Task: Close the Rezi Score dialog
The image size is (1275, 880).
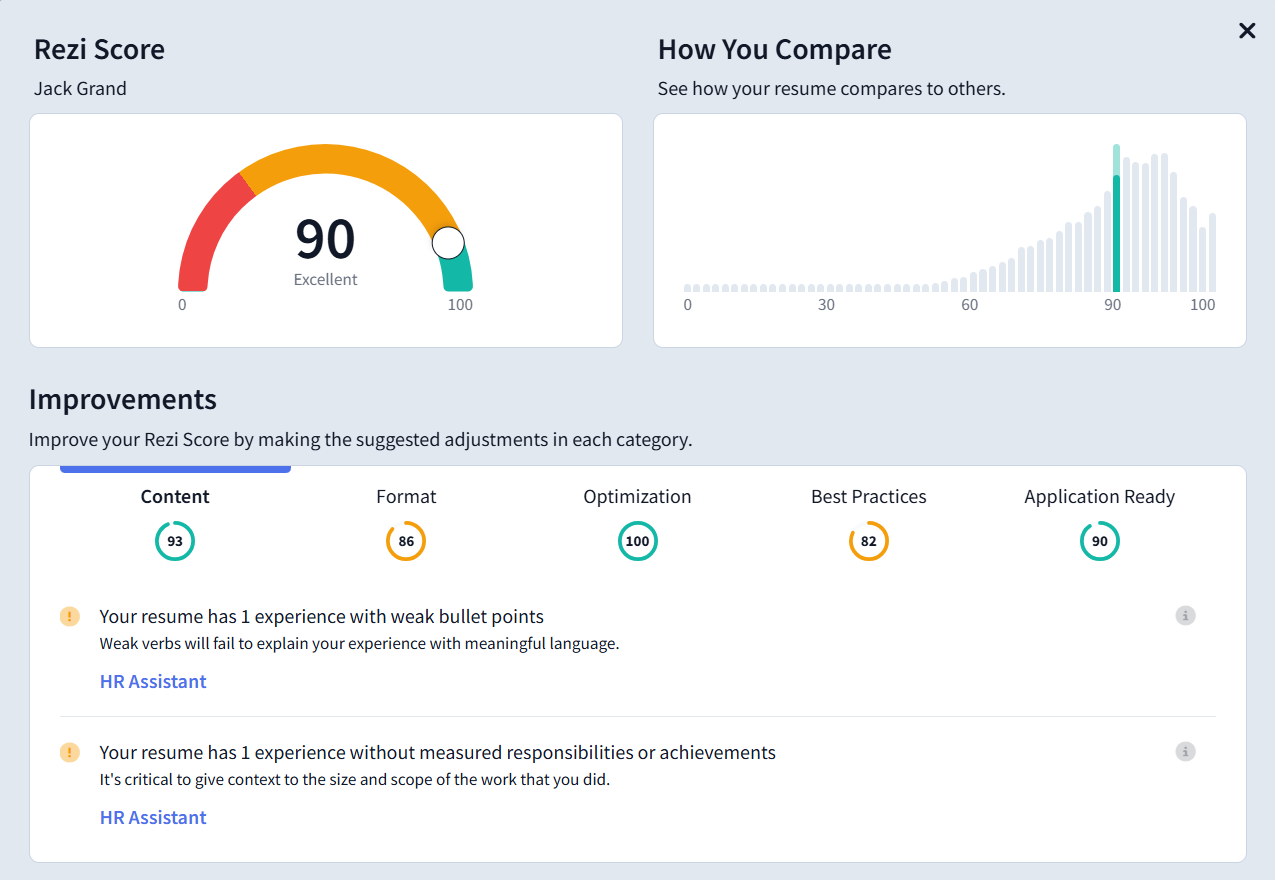Action: point(1247,31)
